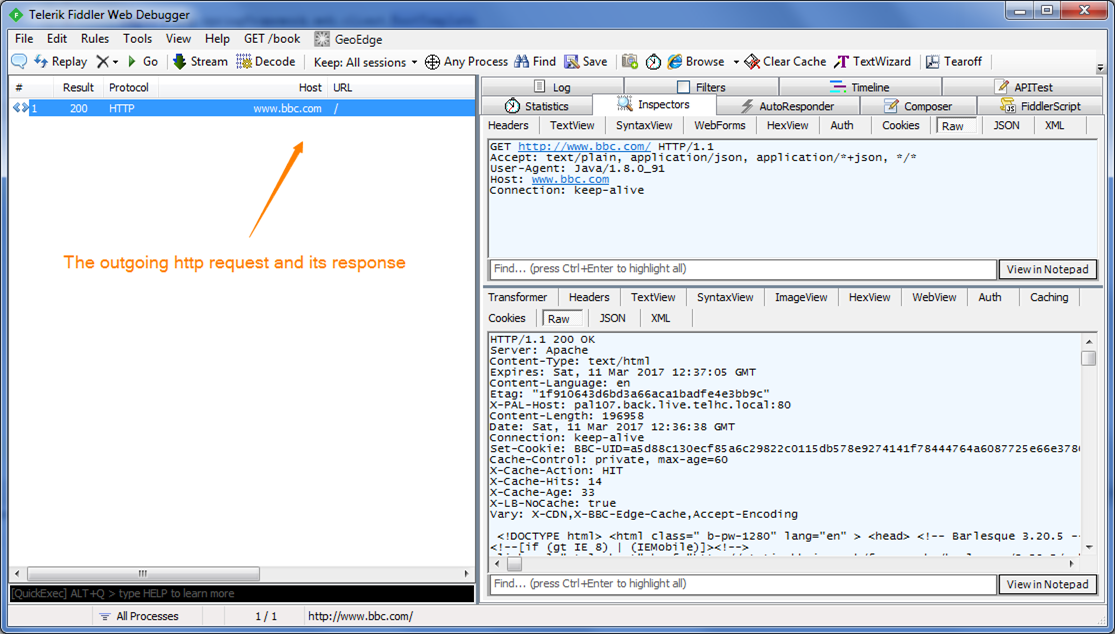Click response pane View in Notepad
Viewport: 1115px width, 634px height.
[1047, 584]
